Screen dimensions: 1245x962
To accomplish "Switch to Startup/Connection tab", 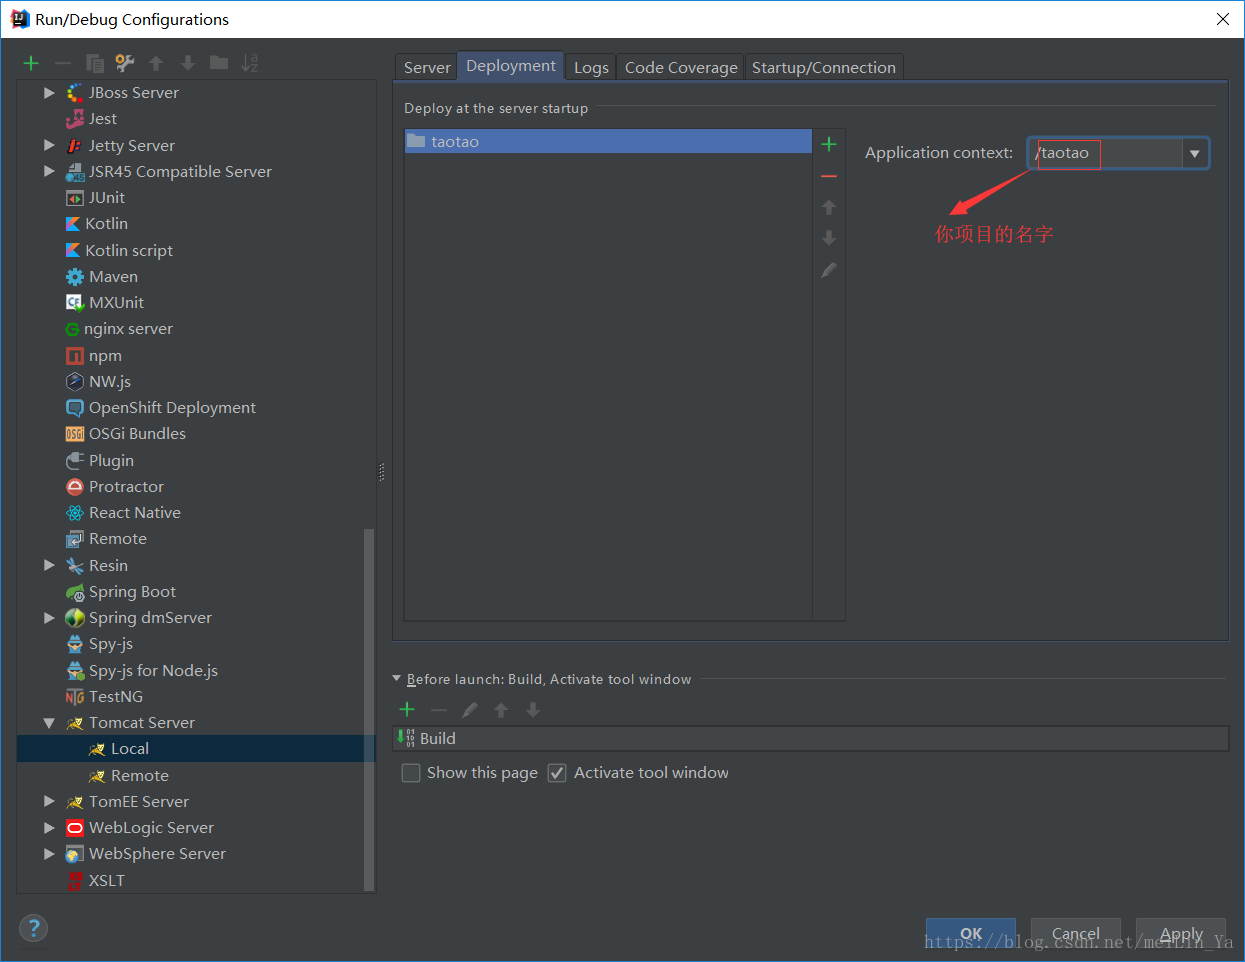I will pyautogui.click(x=824, y=67).
